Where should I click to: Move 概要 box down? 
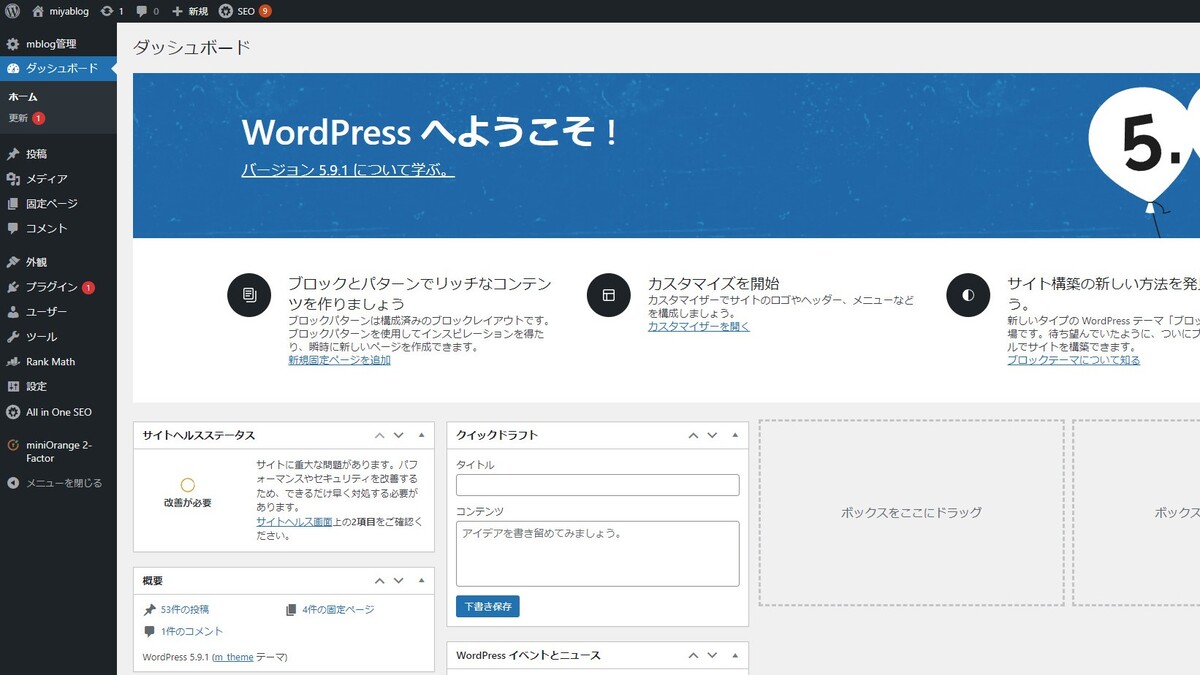point(399,581)
